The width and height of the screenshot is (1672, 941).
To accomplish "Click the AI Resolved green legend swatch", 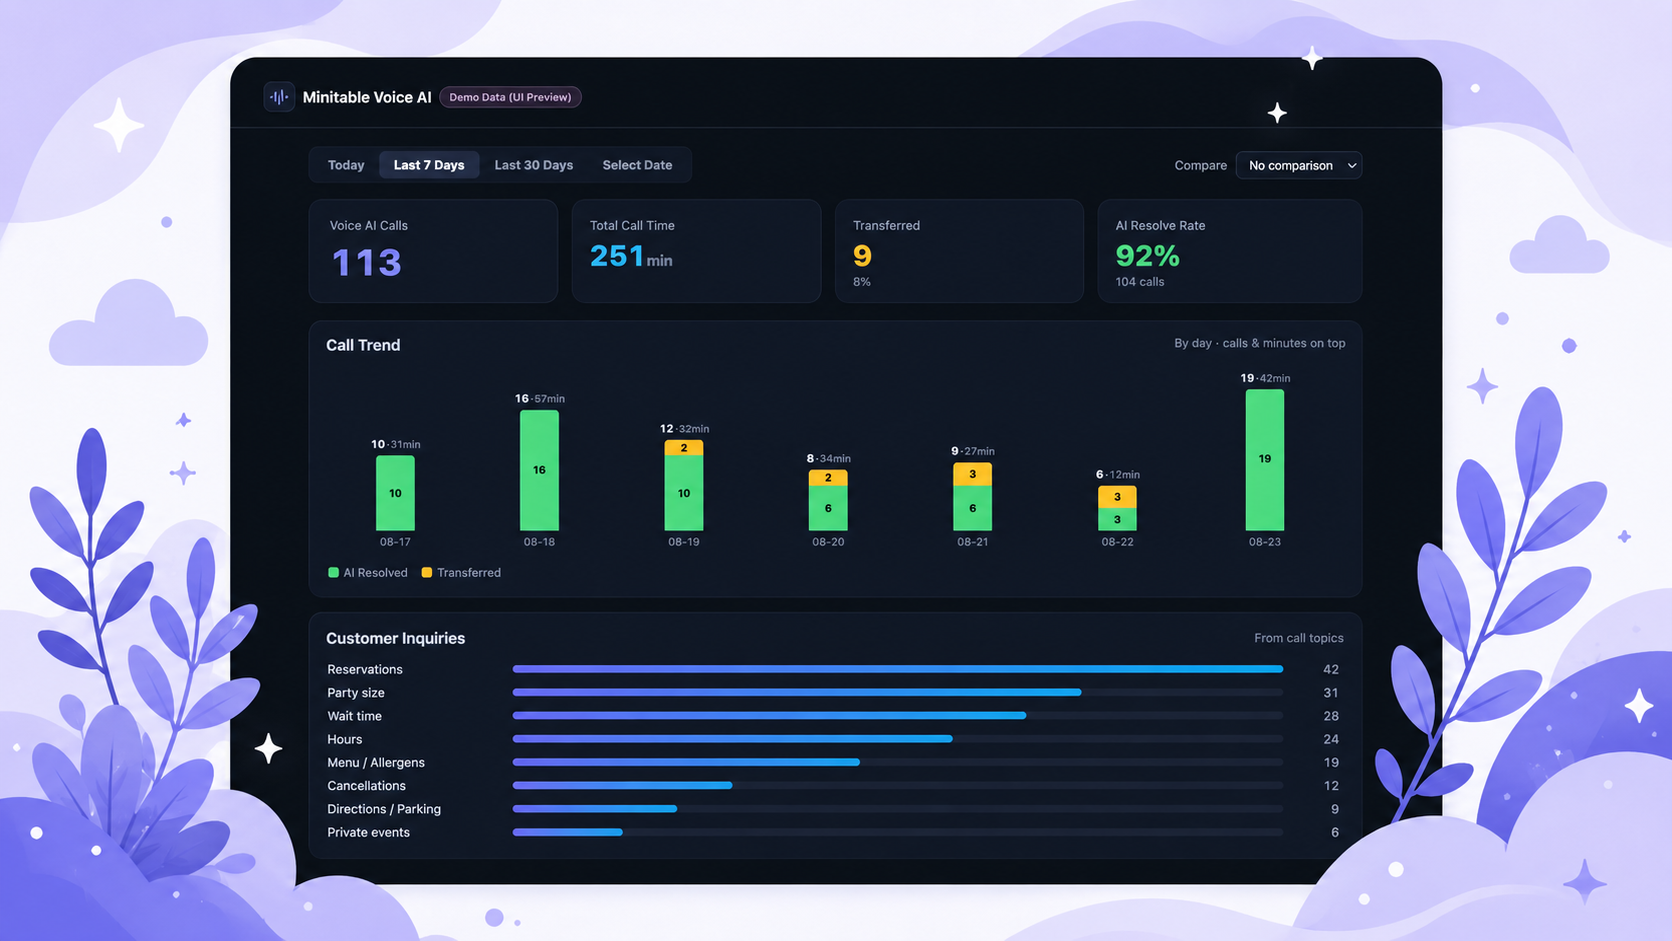I will [333, 573].
